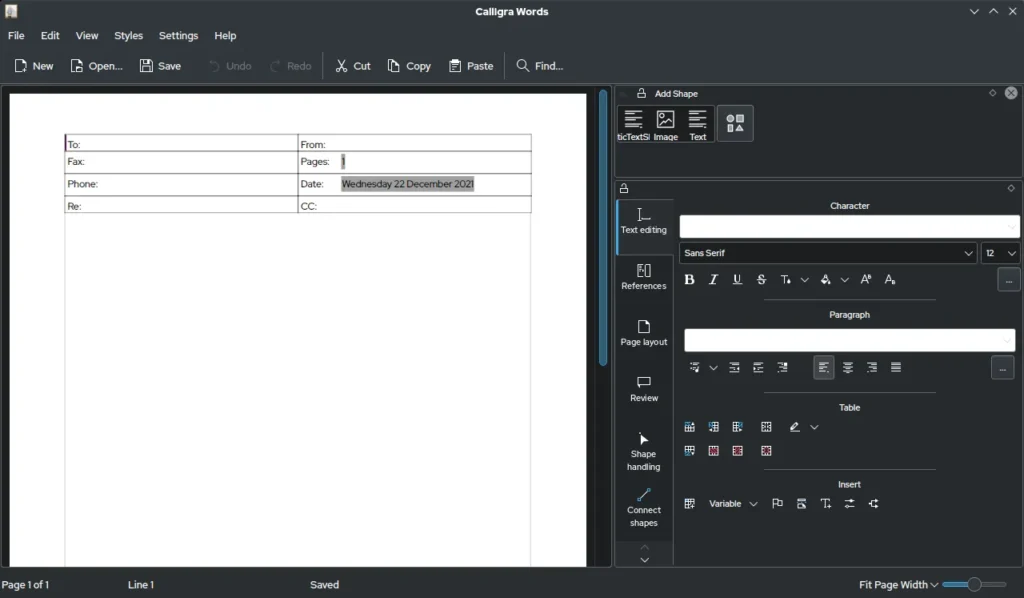1024x598 pixels.
Task: Merge table cells
Action: [x=766, y=427]
